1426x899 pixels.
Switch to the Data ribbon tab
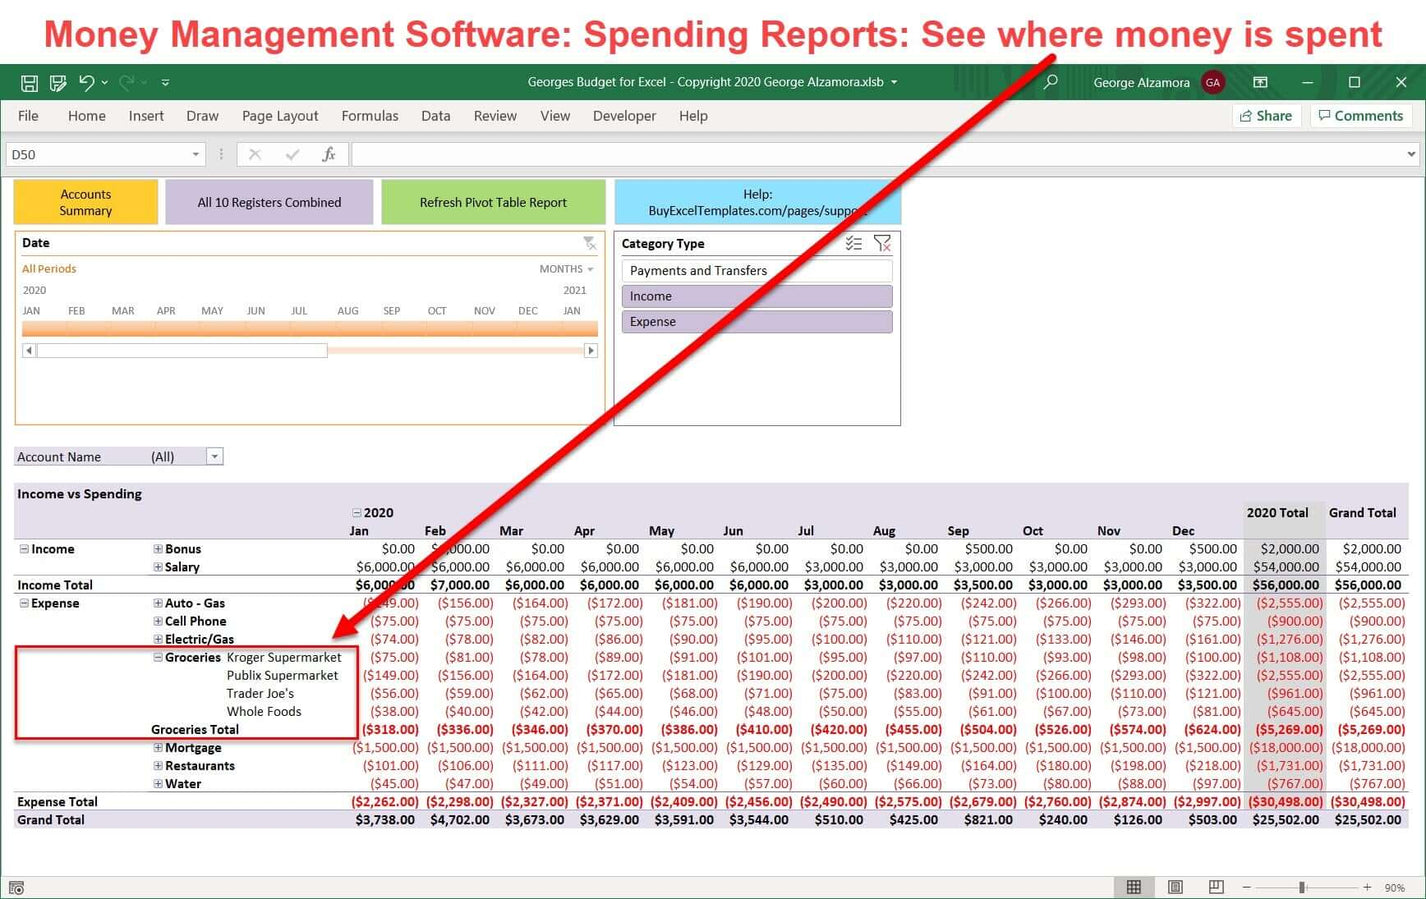435,116
